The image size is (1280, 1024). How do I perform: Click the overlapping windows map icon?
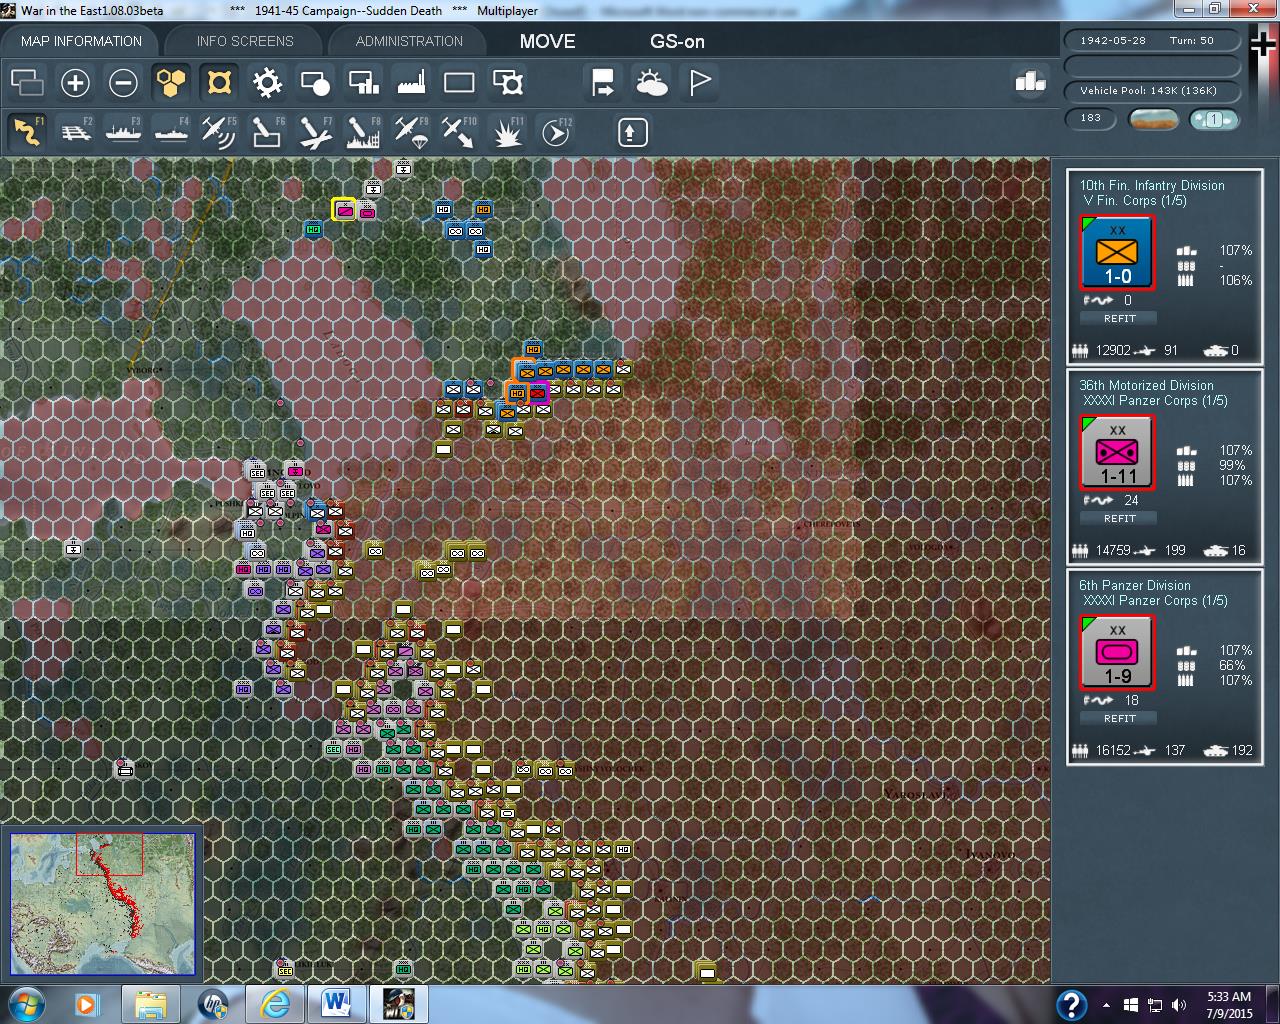click(x=27, y=82)
